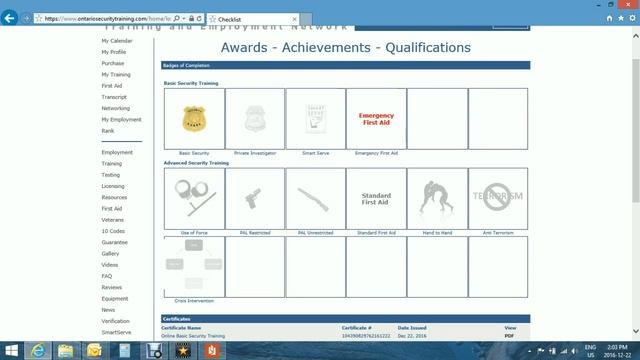640x360 pixels.
Task: Click the Testing sidebar link
Action: [111, 175]
